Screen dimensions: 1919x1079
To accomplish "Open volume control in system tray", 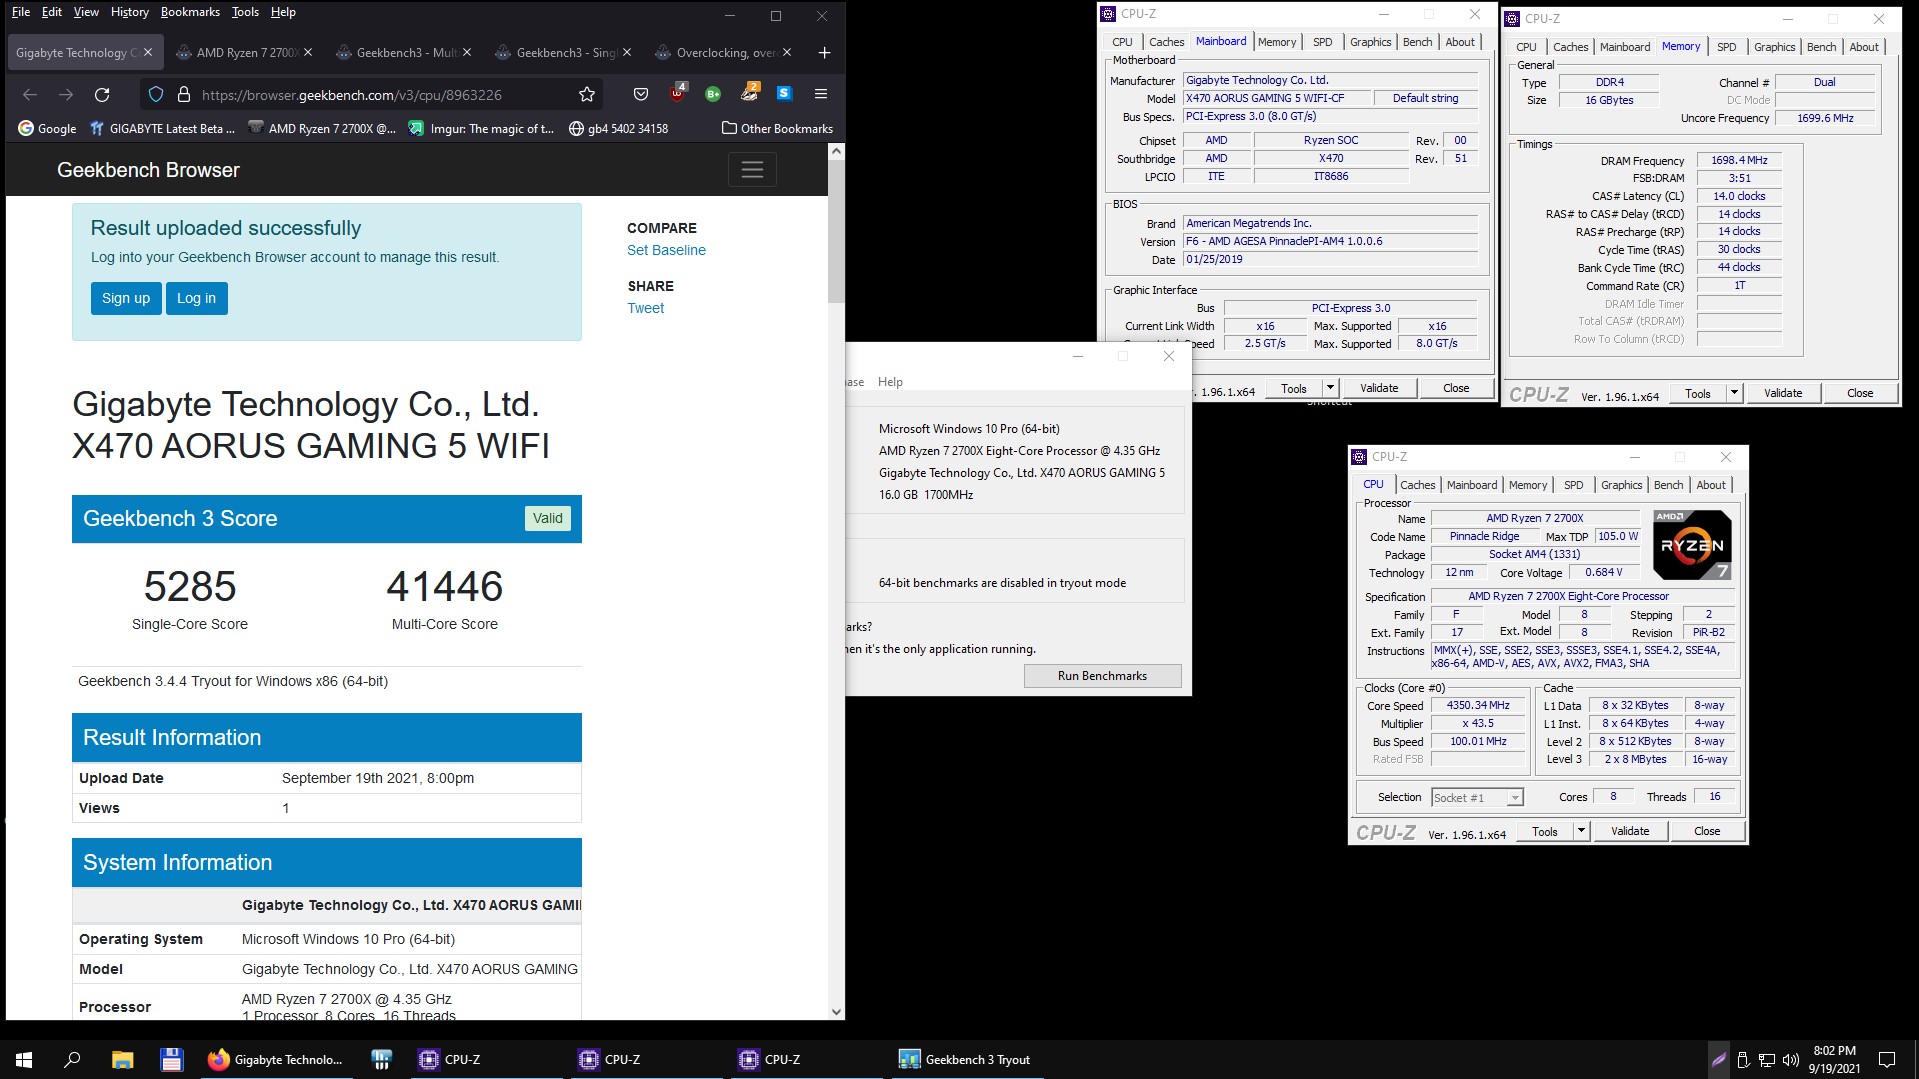I will (1791, 1060).
